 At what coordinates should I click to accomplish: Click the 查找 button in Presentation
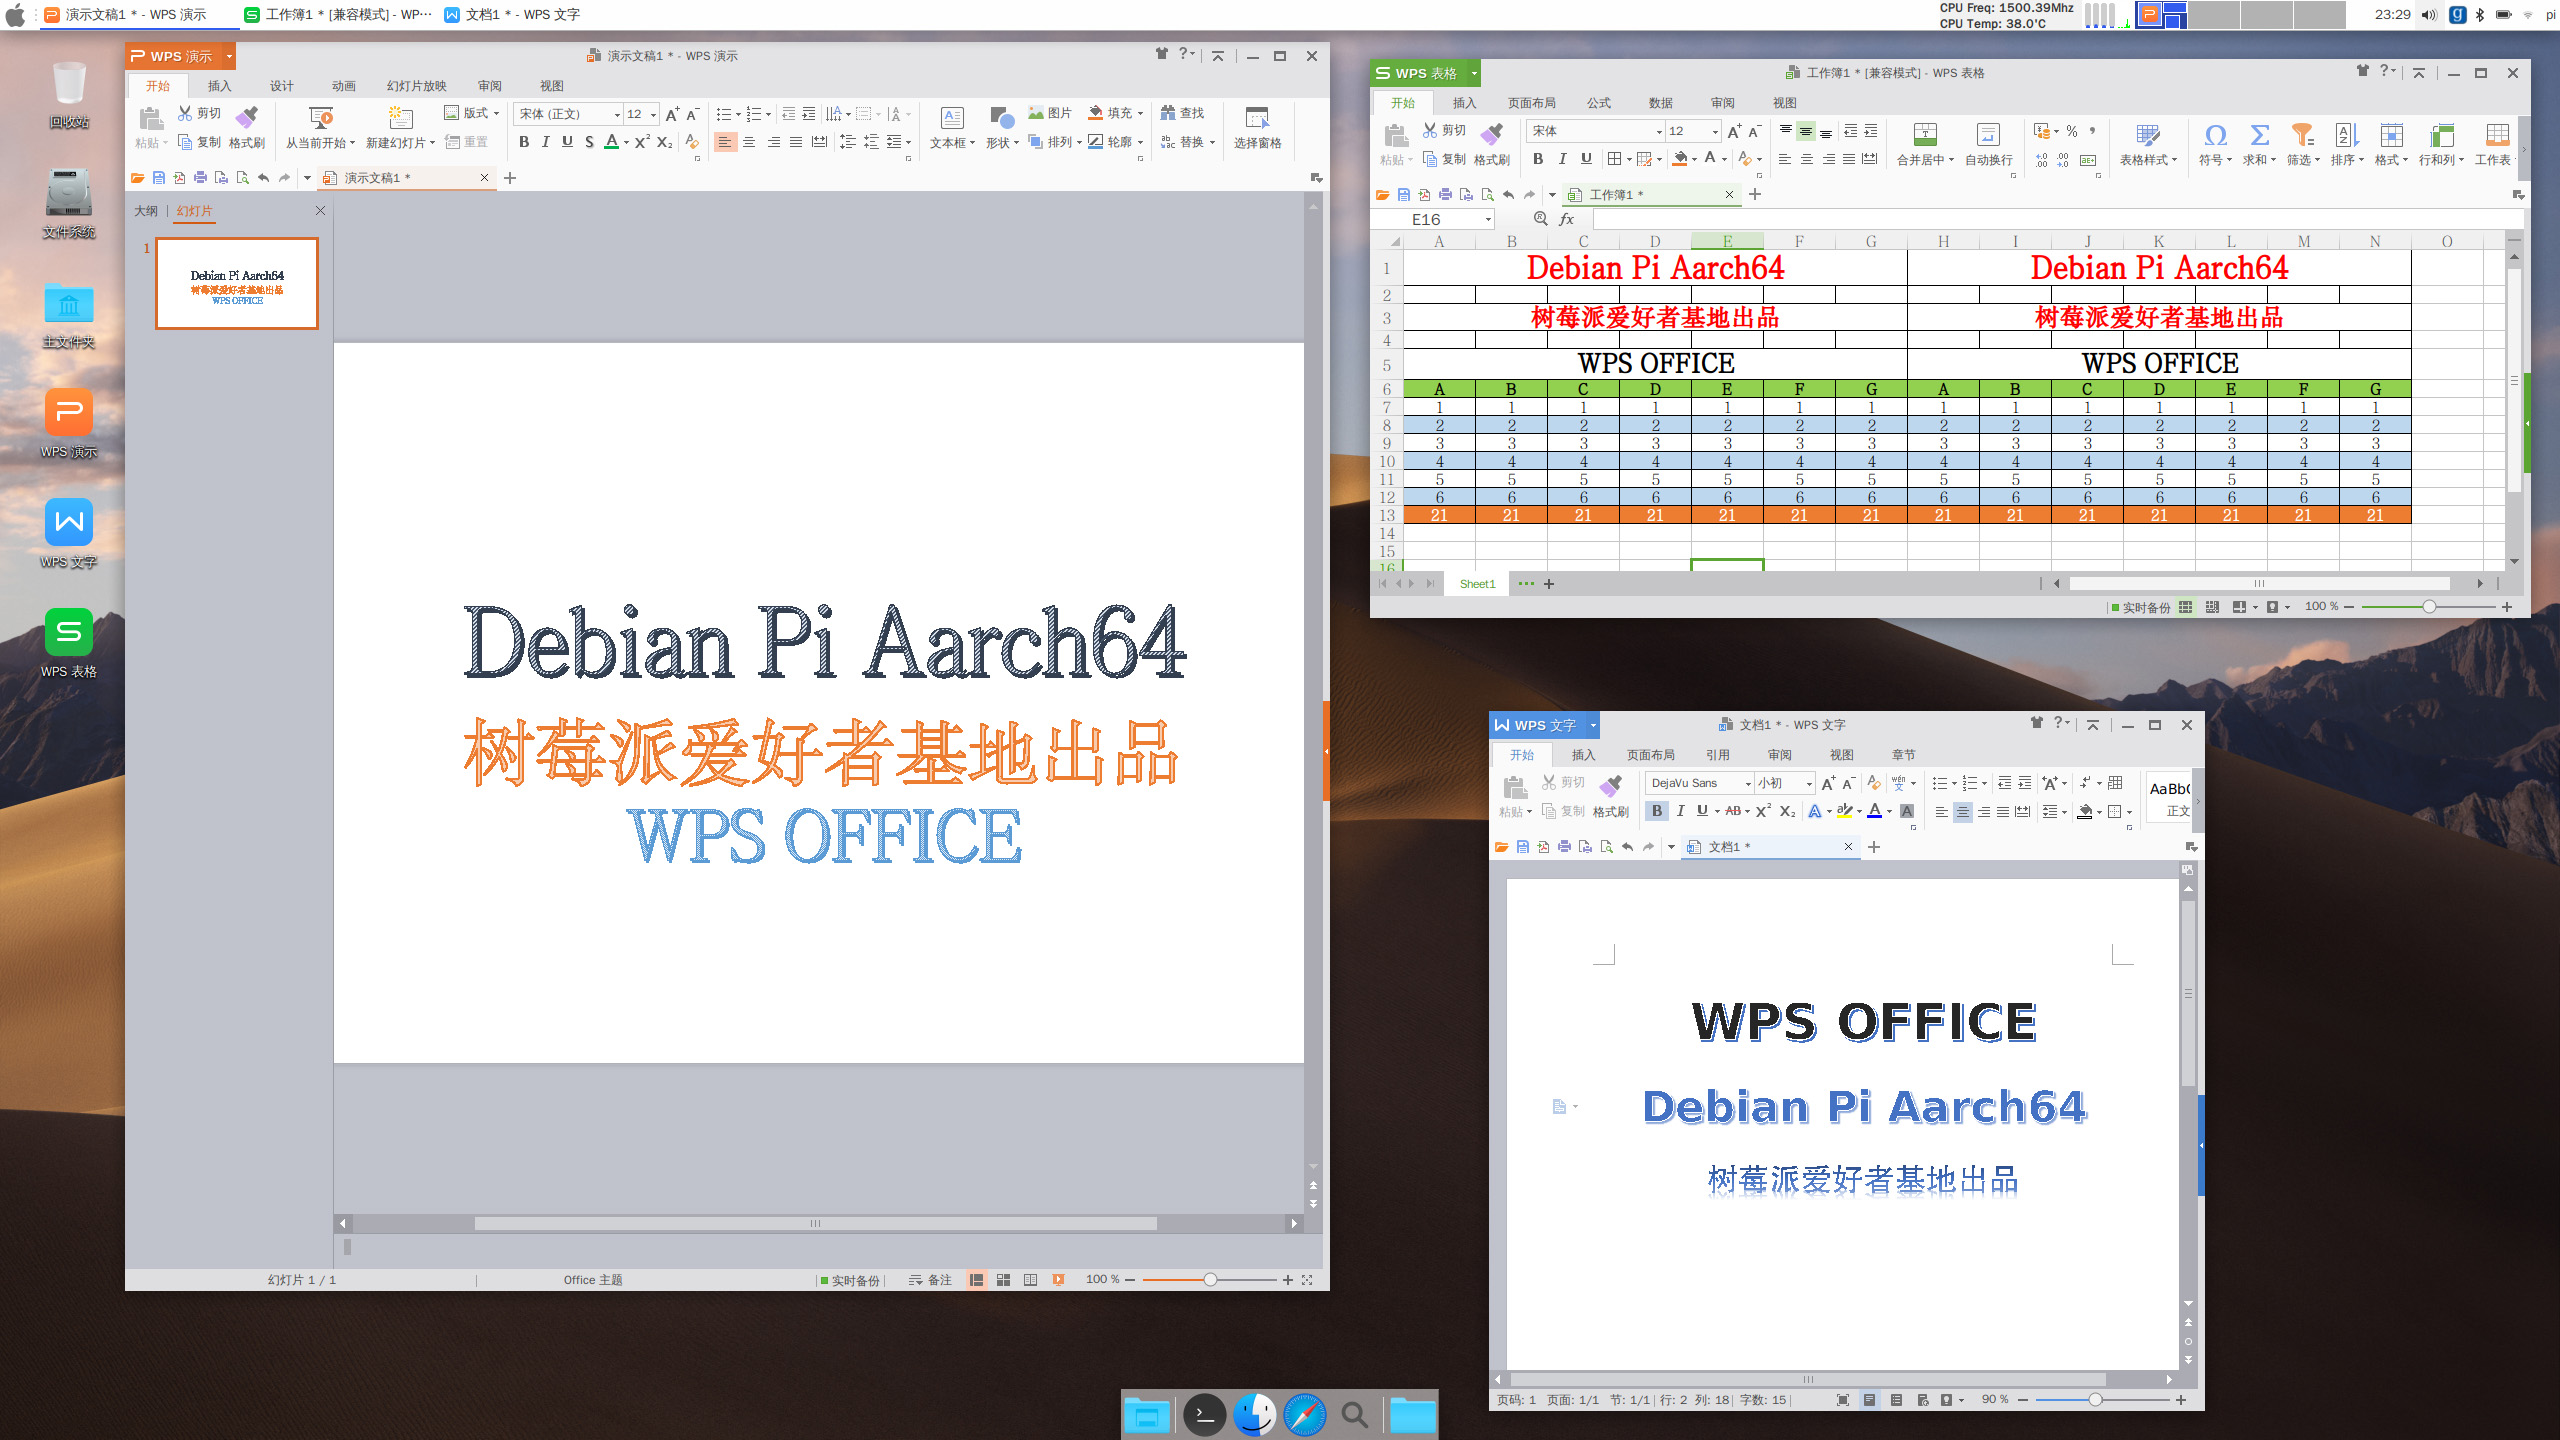[x=1182, y=113]
